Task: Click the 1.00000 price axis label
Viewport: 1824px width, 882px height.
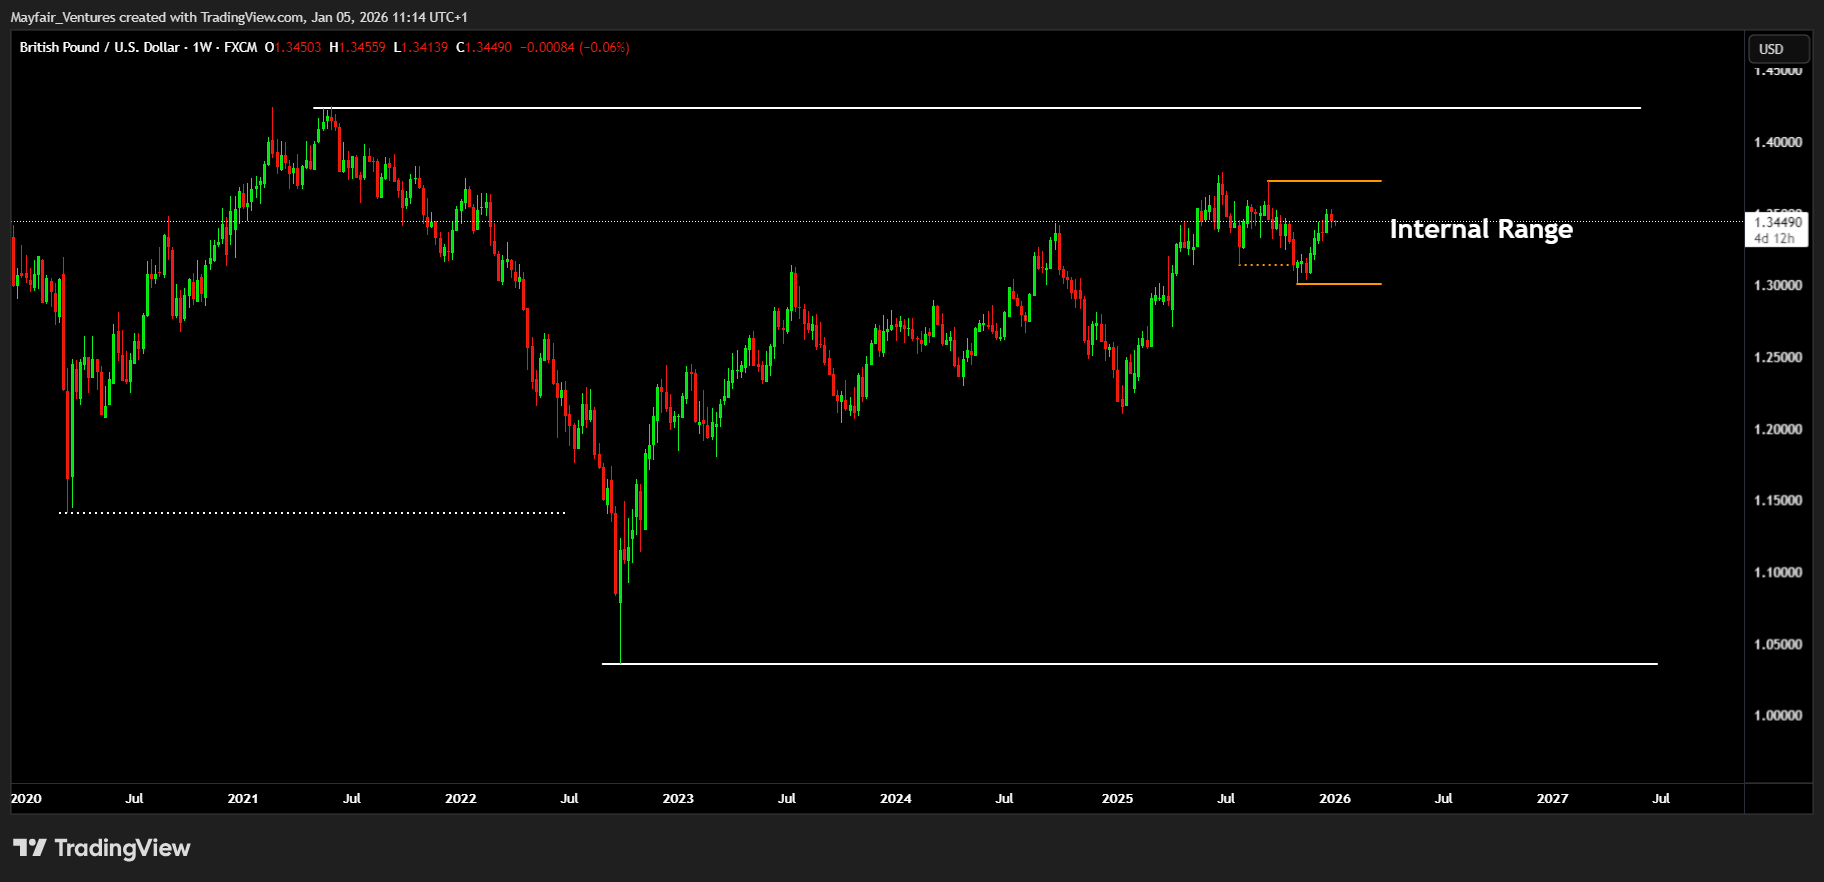Action: [x=1778, y=715]
